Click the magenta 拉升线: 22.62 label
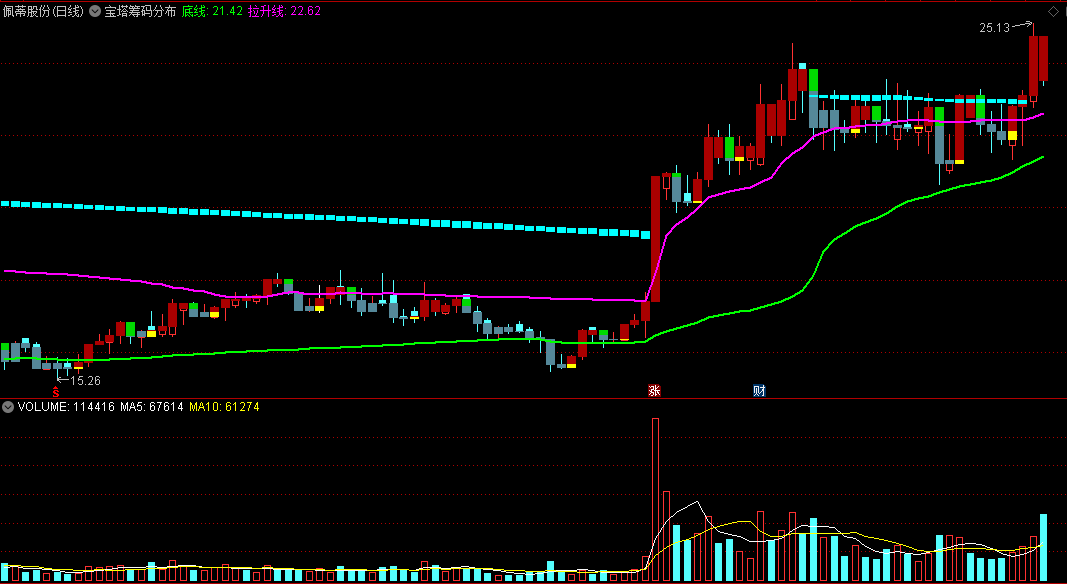This screenshot has height=584, width=1067. (284, 12)
